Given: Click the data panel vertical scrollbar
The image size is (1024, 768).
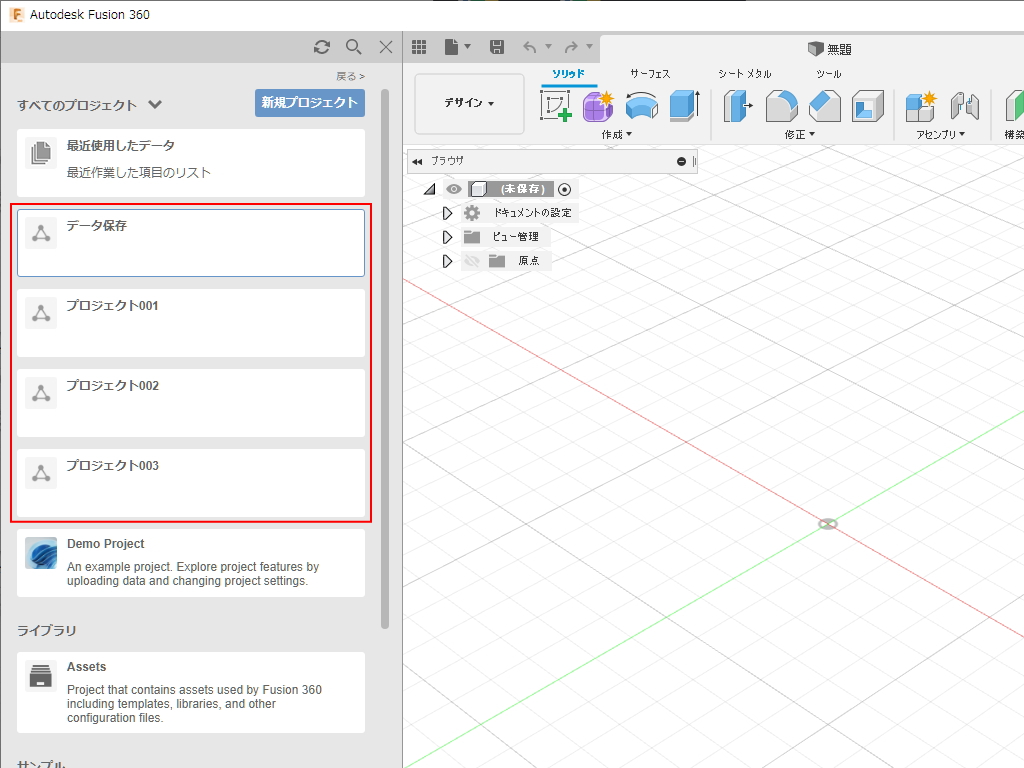Looking at the screenshot, I should [385, 359].
